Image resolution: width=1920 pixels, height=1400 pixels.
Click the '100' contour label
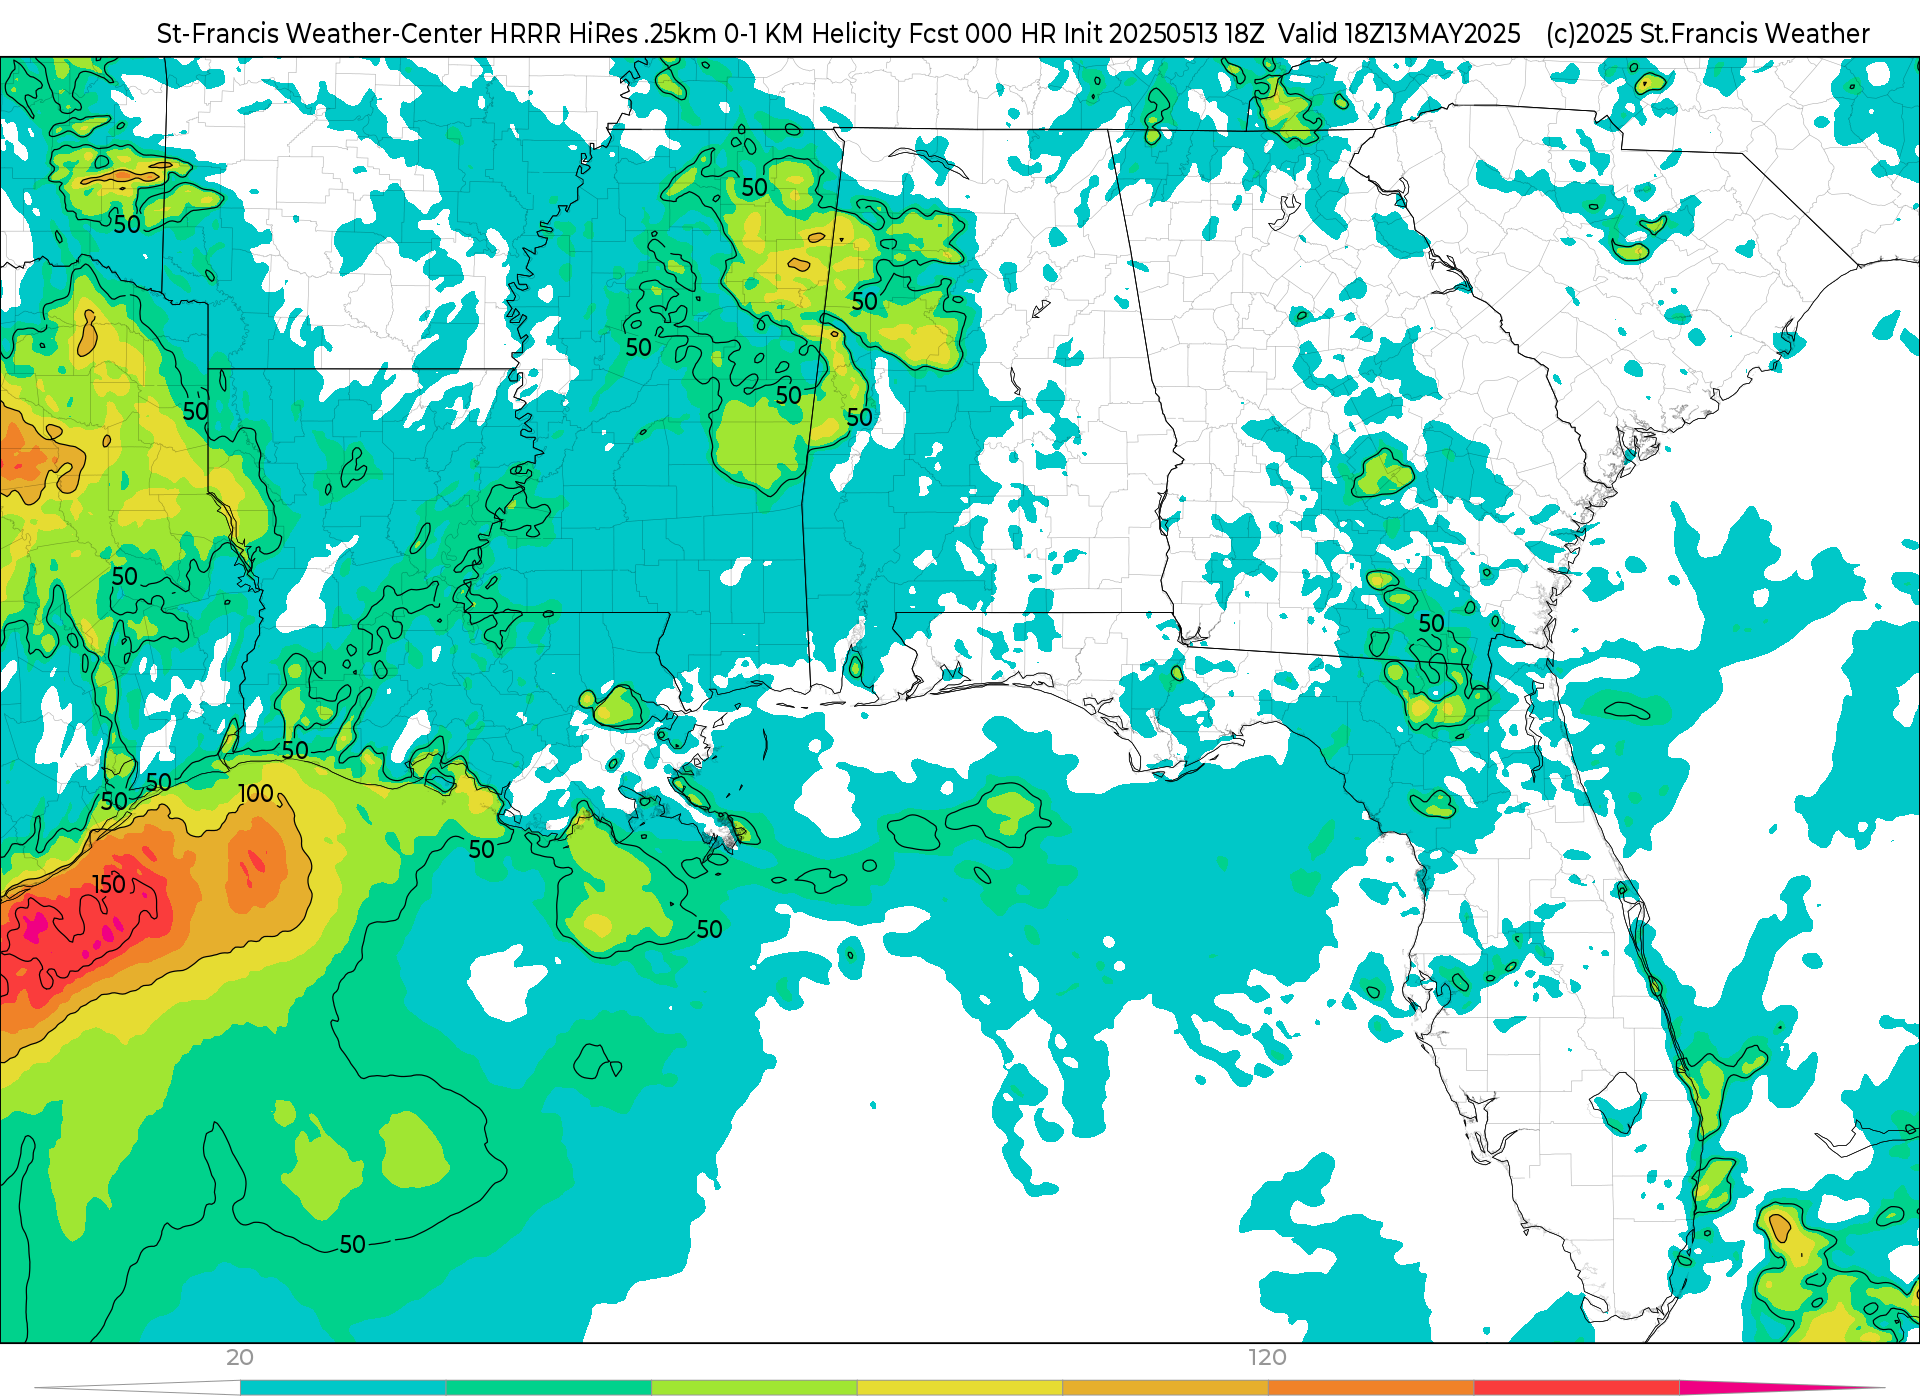tap(256, 794)
